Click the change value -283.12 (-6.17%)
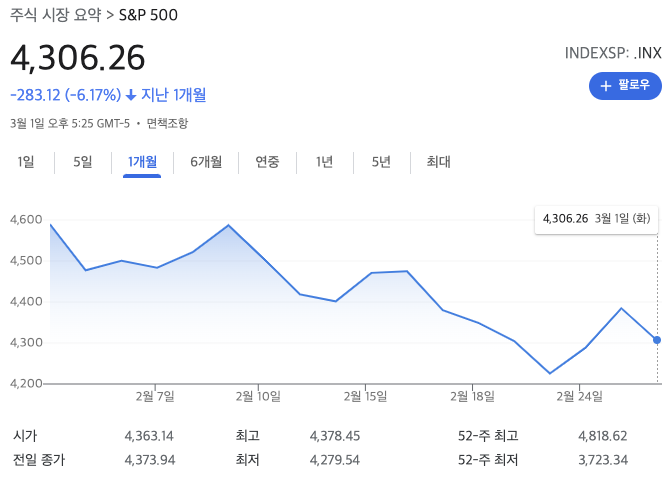The image size is (672, 485). pyautogui.click(x=66, y=95)
